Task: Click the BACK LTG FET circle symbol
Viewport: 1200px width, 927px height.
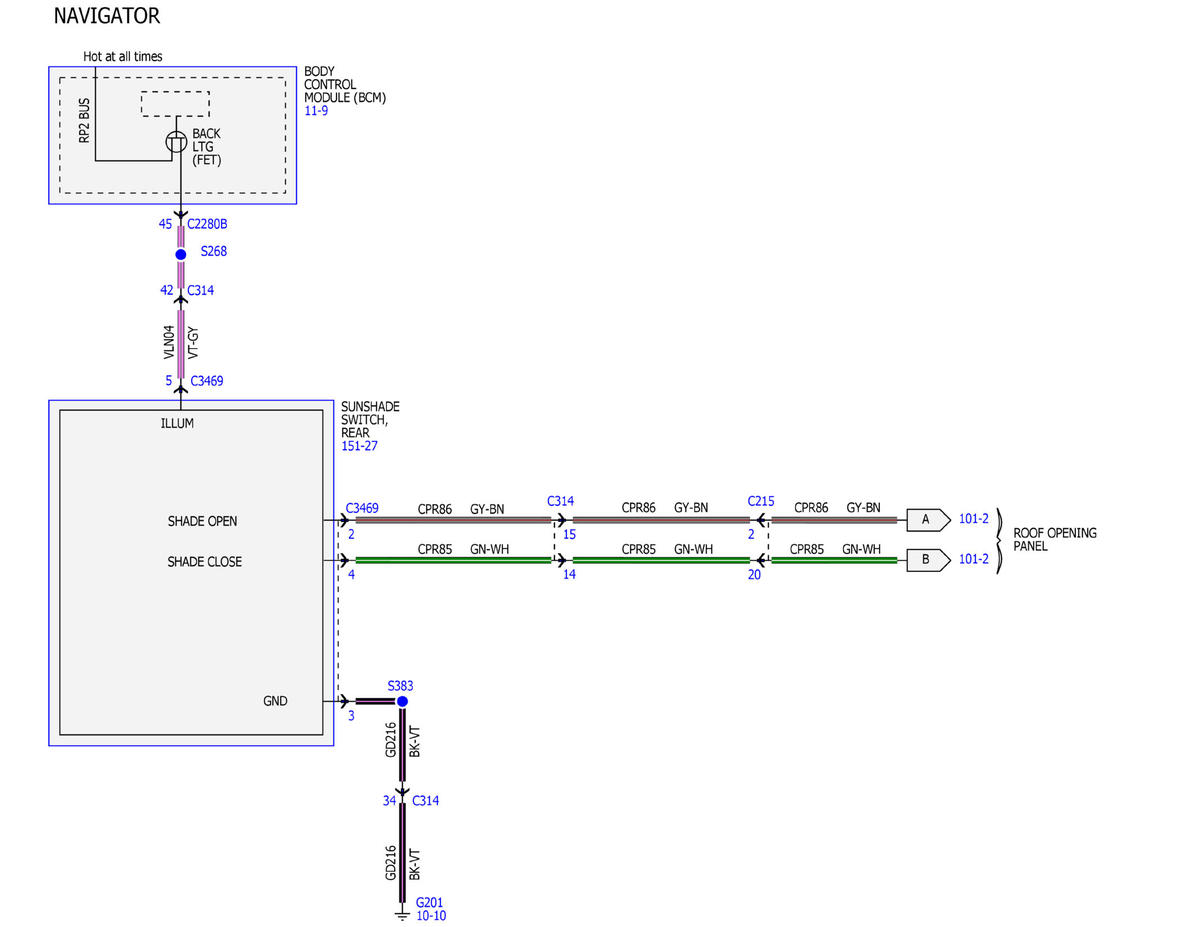Action: click(x=176, y=142)
